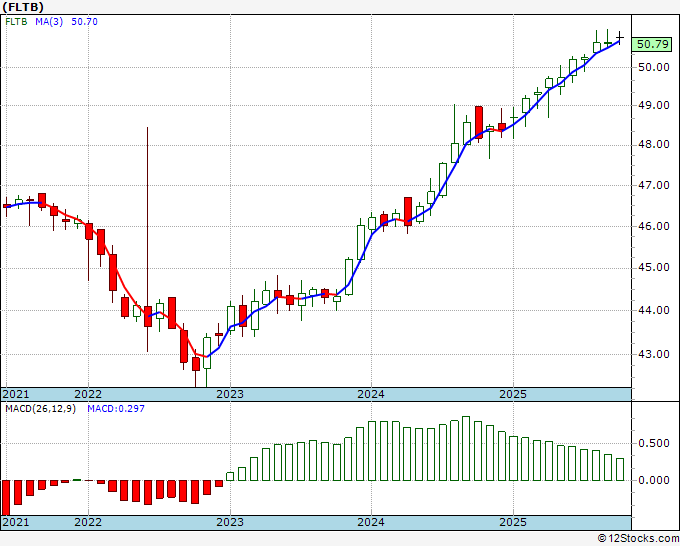The image size is (680, 546).
Task: Click the 0.000 MACD axis label
Action: pyautogui.click(x=653, y=480)
